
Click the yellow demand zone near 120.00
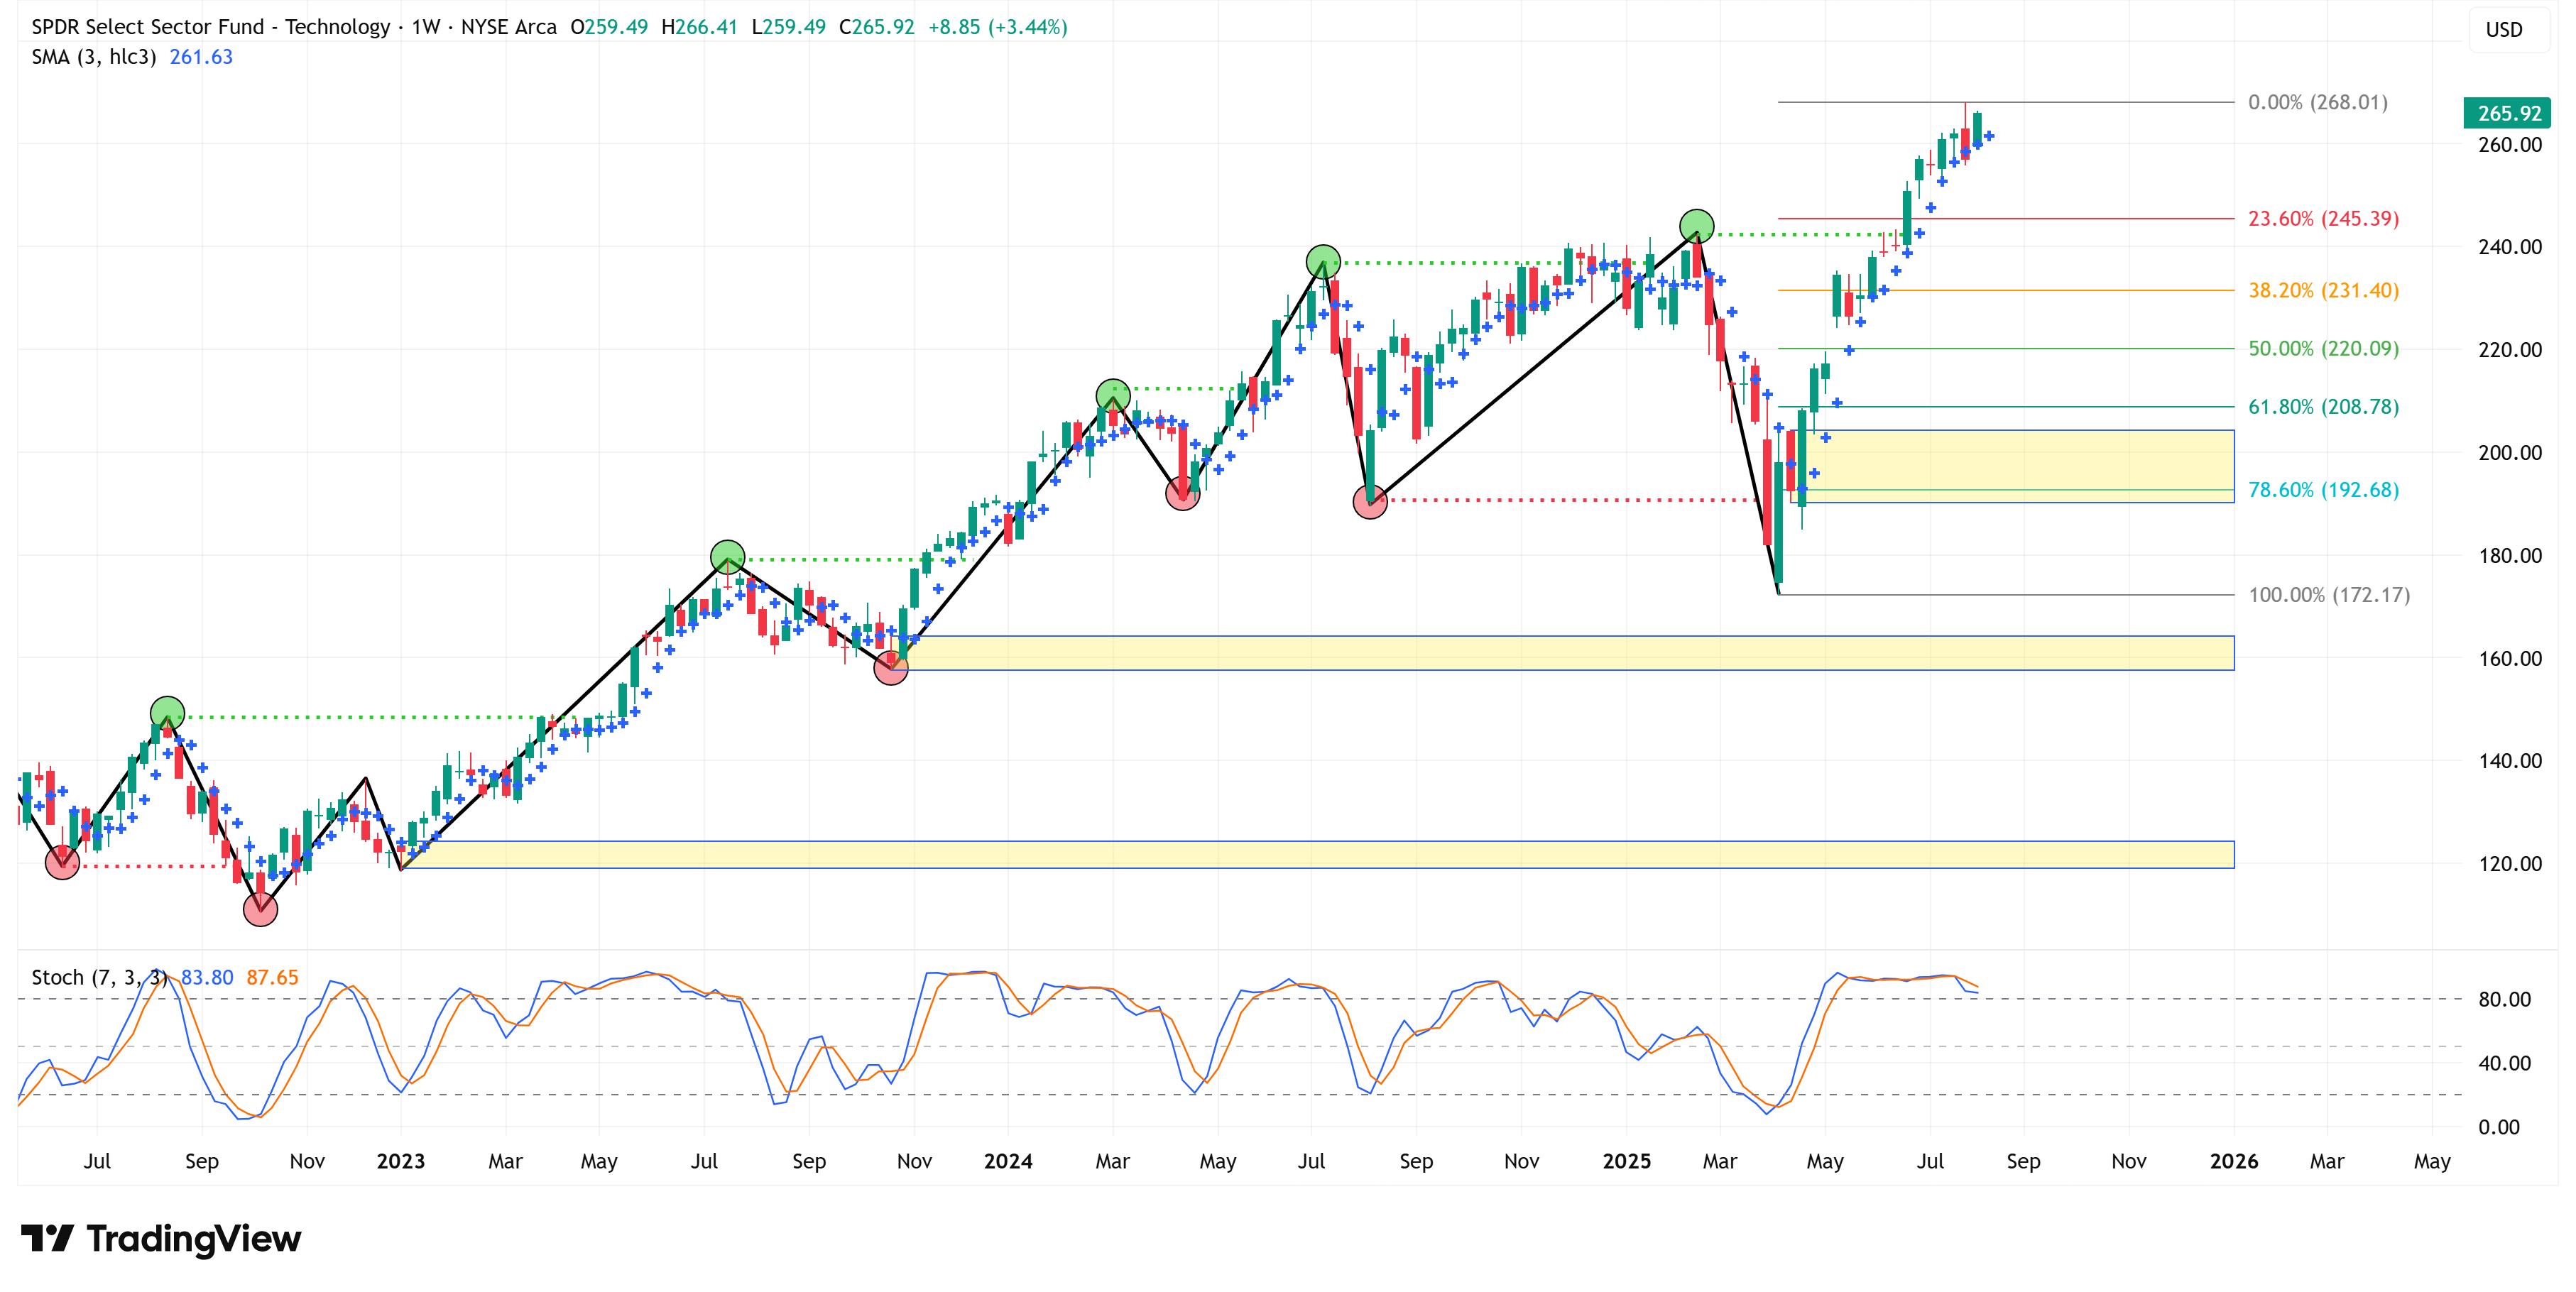click(x=1300, y=854)
